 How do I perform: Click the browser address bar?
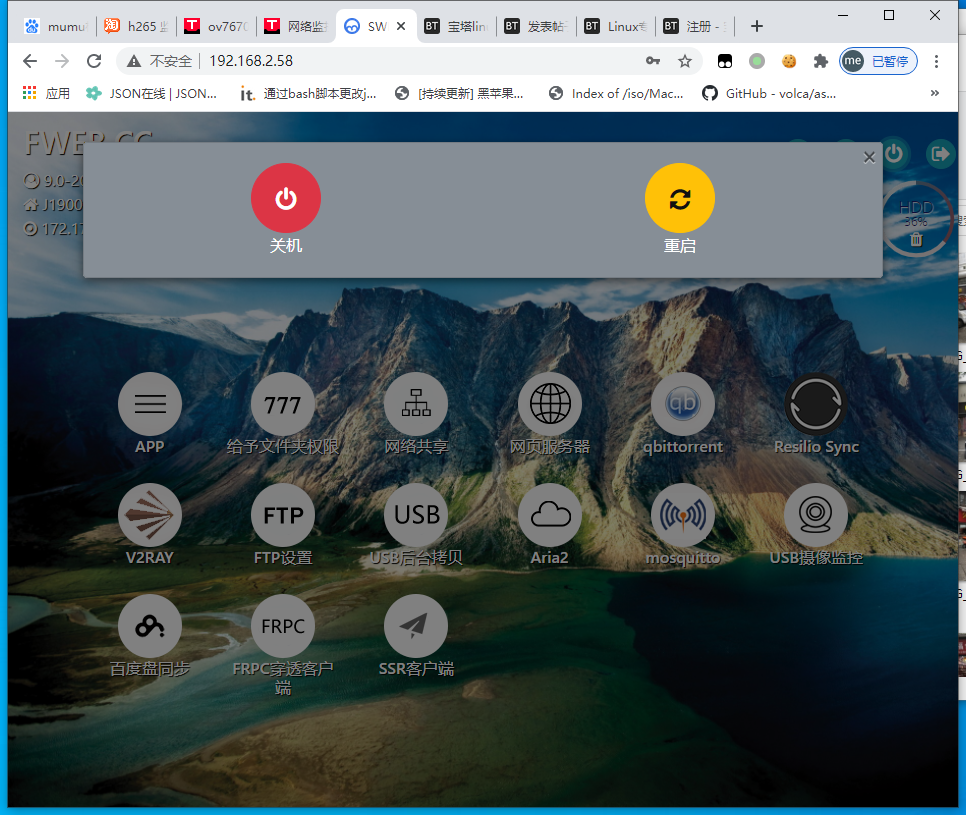[400, 61]
